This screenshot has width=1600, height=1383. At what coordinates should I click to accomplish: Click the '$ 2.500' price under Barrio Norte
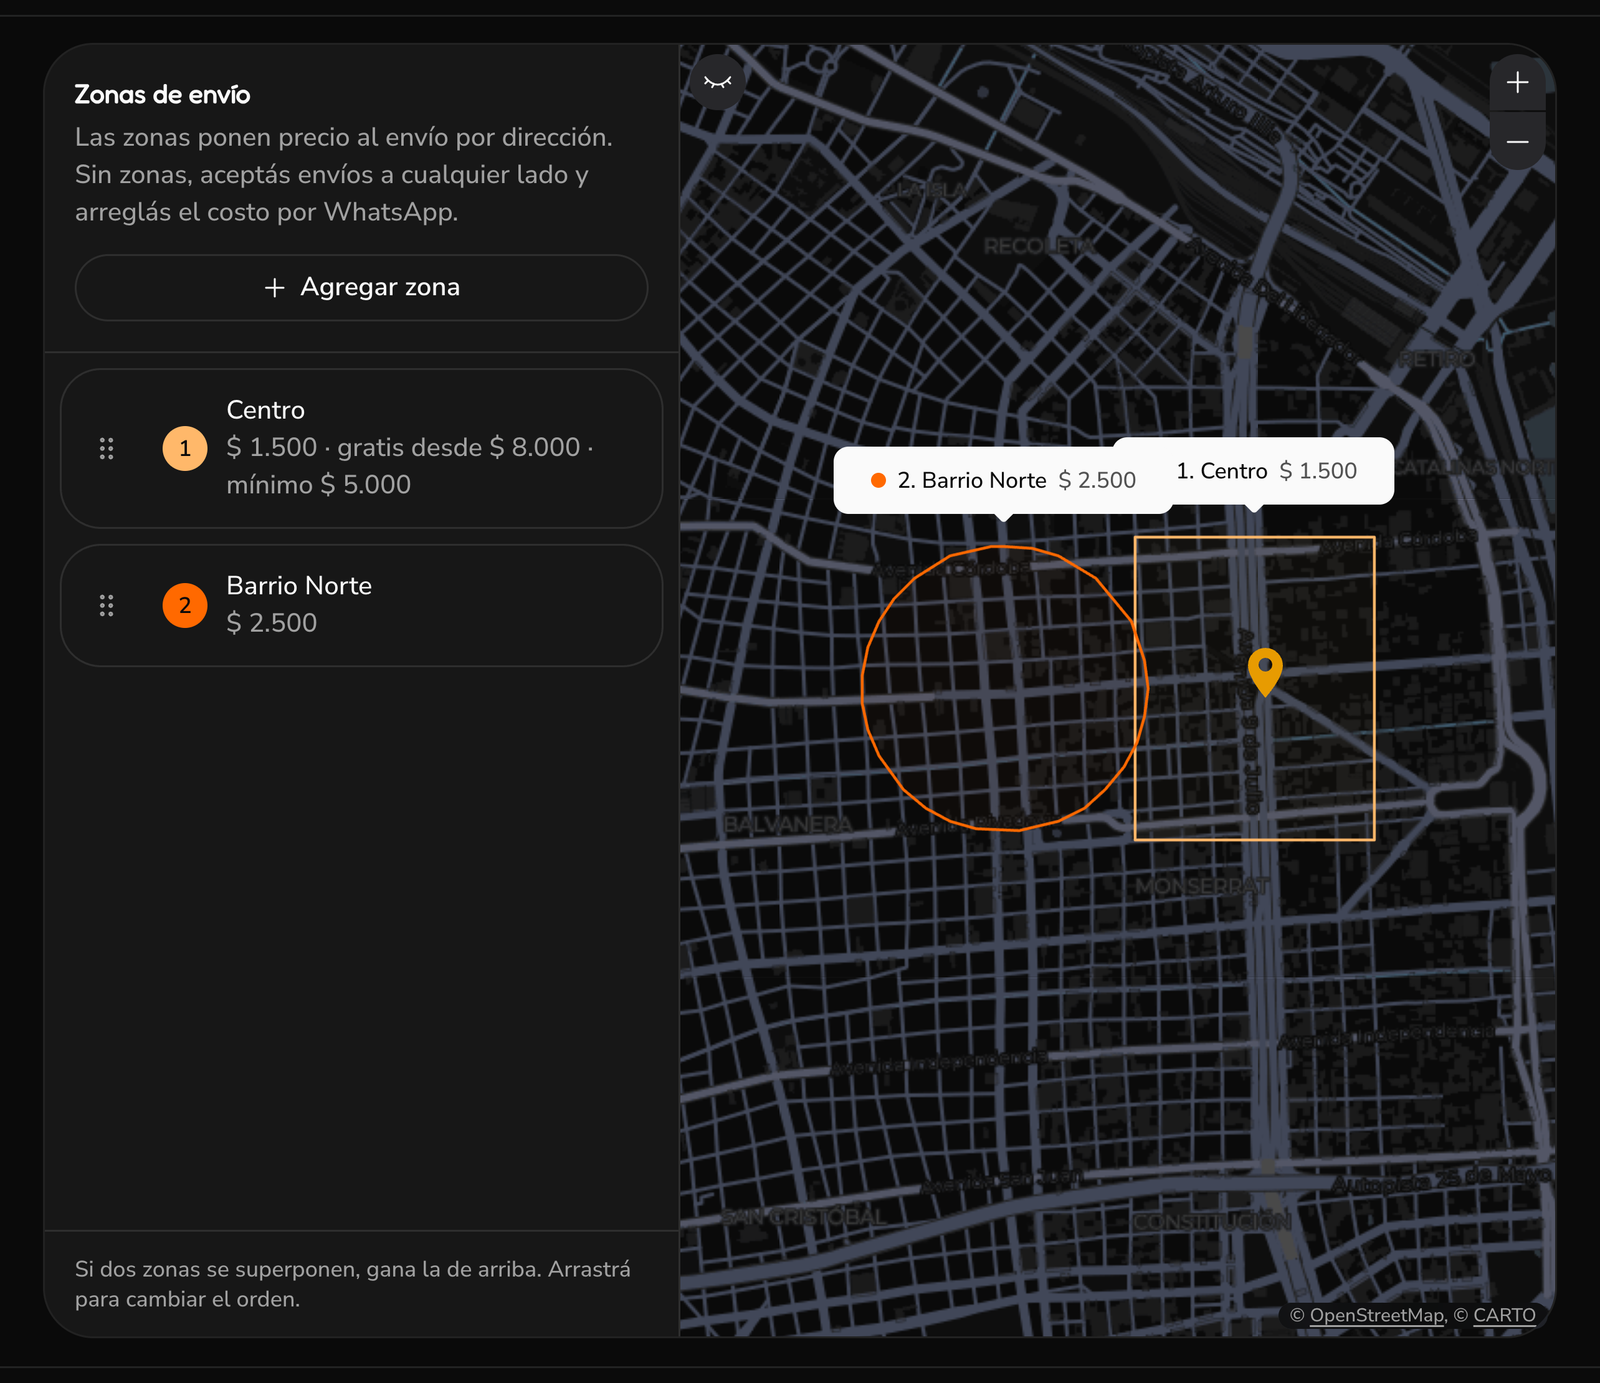pyautogui.click(x=271, y=623)
